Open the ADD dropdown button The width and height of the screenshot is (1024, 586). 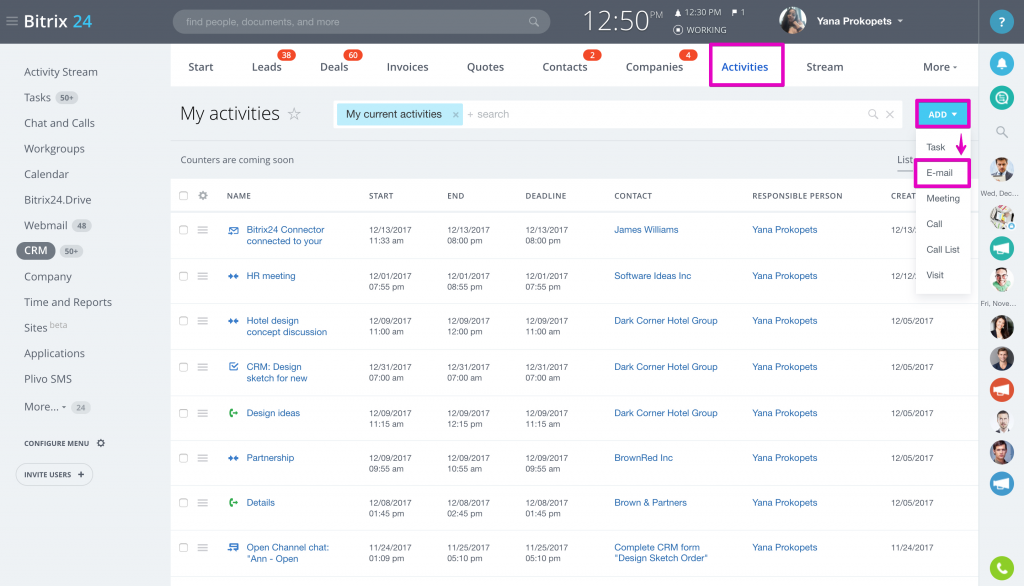pyautogui.click(x=942, y=114)
